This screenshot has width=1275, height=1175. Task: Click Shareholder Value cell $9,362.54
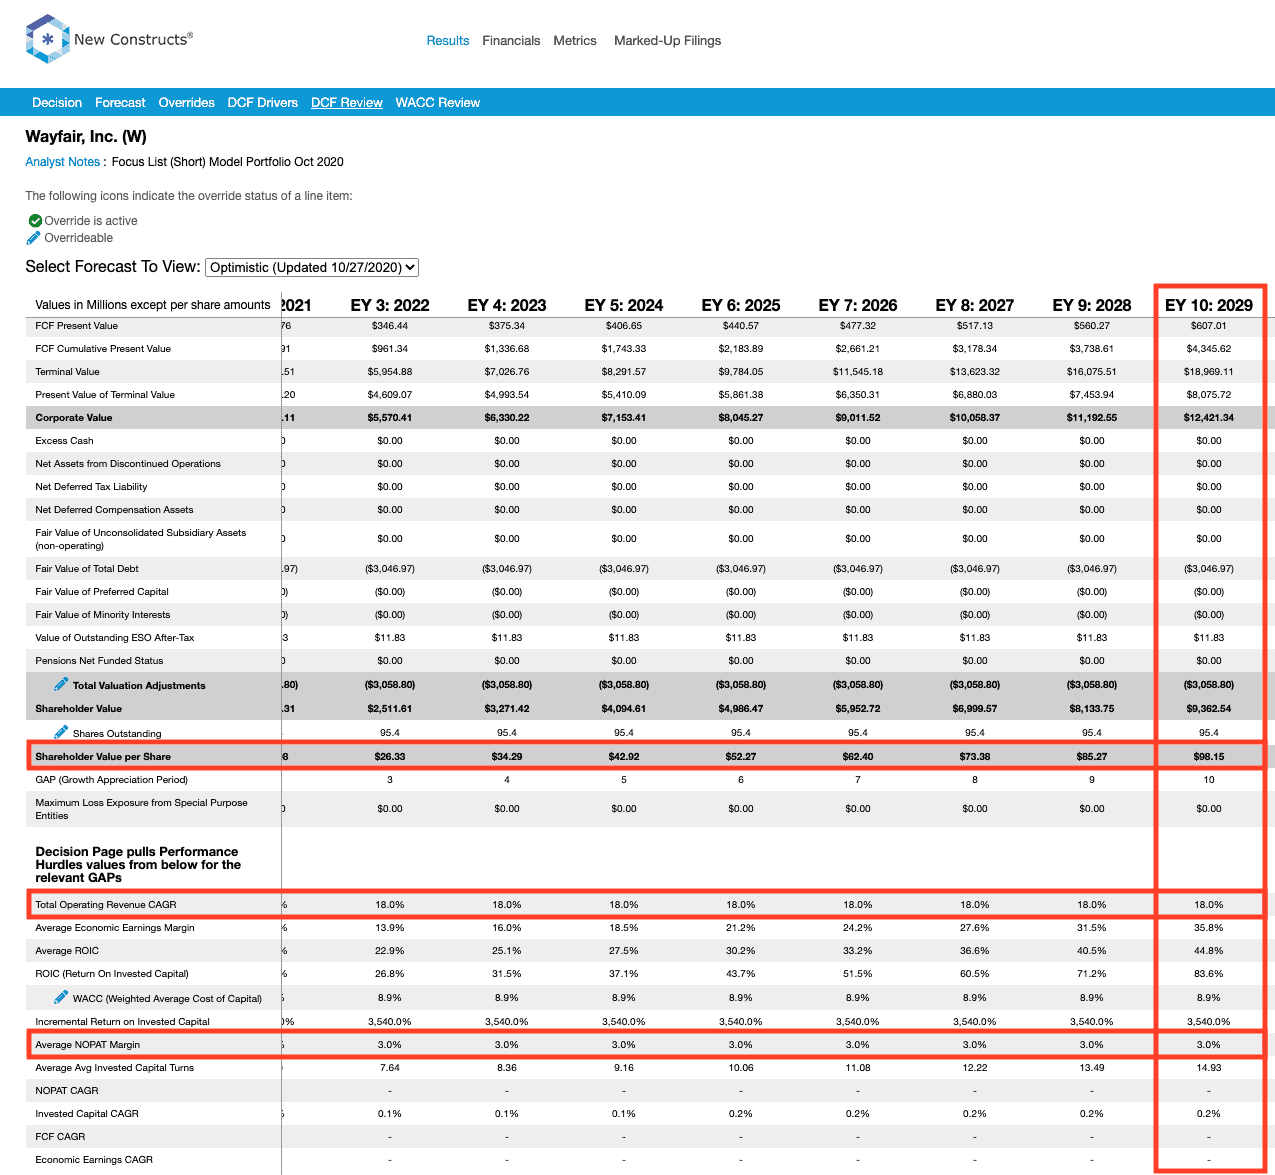(1209, 709)
